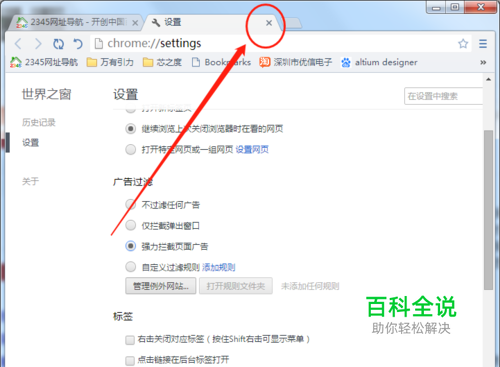Minimize the browser window
Screen dimensions: 500x367
click(x=436, y=7)
